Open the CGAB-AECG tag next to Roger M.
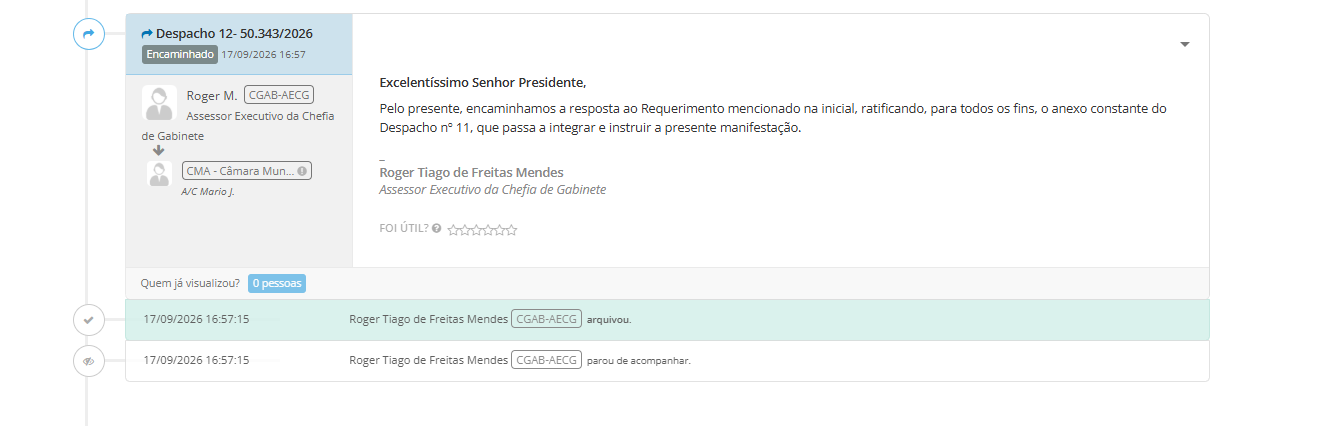 pos(279,95)
